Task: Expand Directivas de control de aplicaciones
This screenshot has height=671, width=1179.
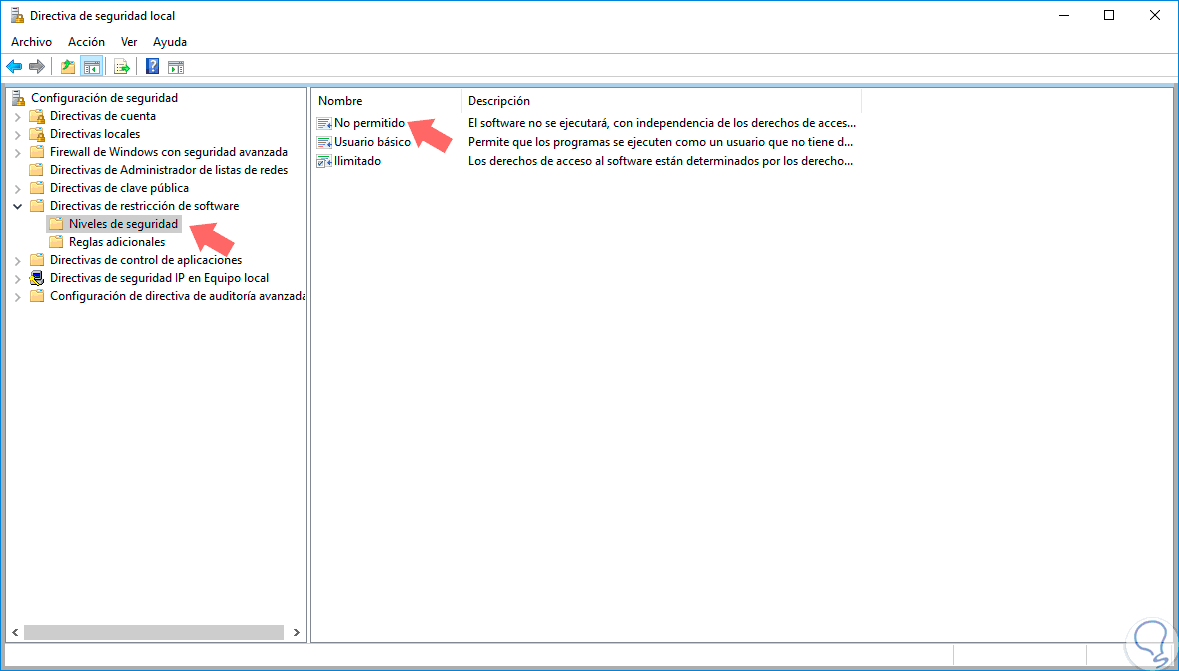Action: pos(17,261)
